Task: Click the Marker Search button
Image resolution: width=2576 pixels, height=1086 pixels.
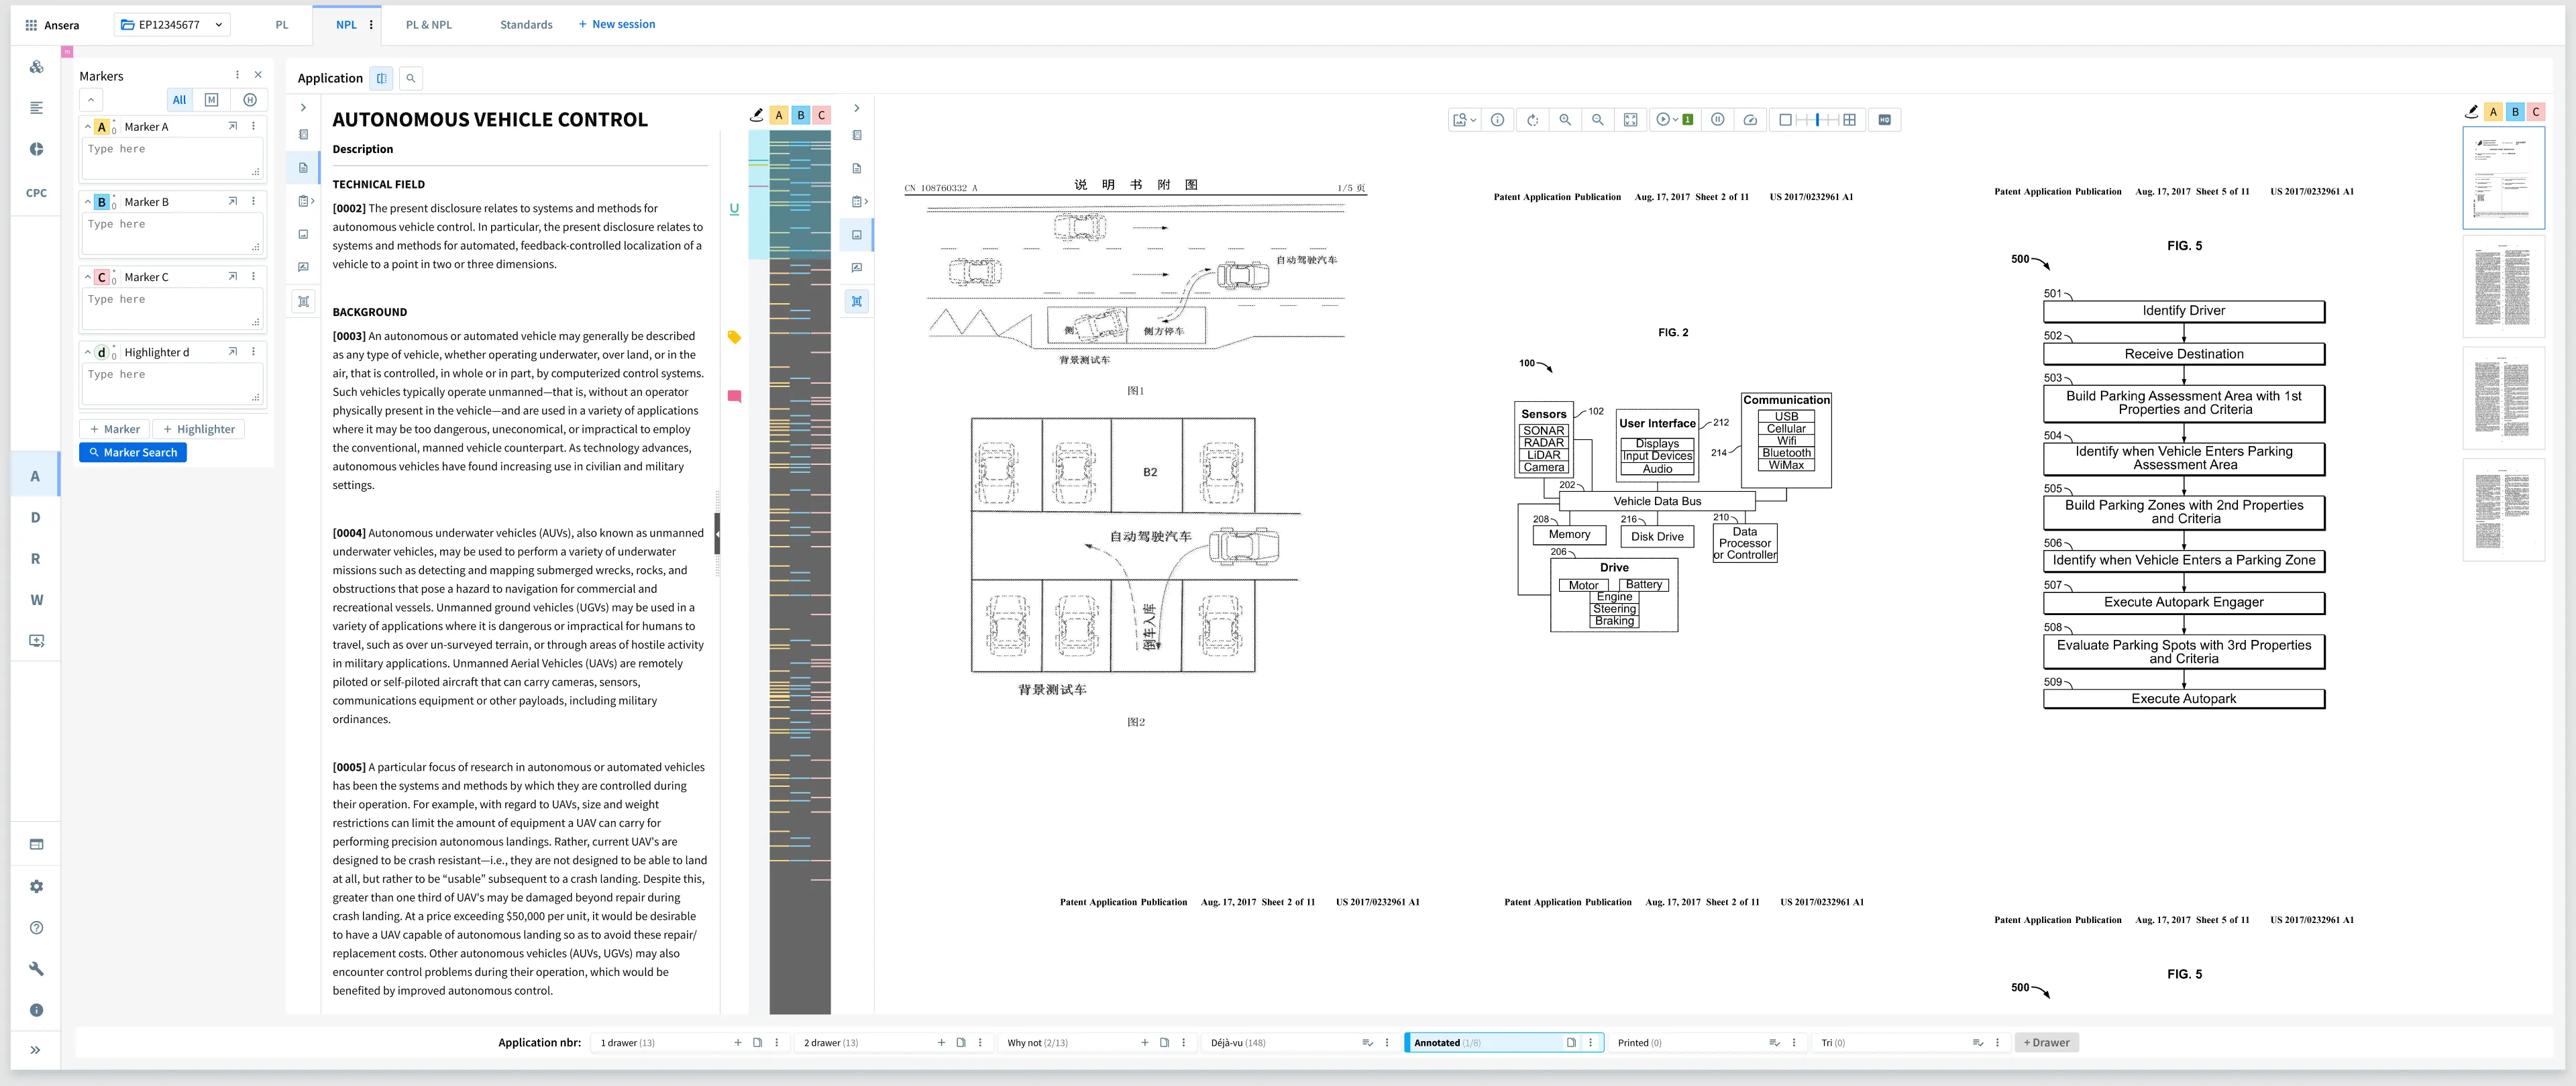Action: (133, 453)
